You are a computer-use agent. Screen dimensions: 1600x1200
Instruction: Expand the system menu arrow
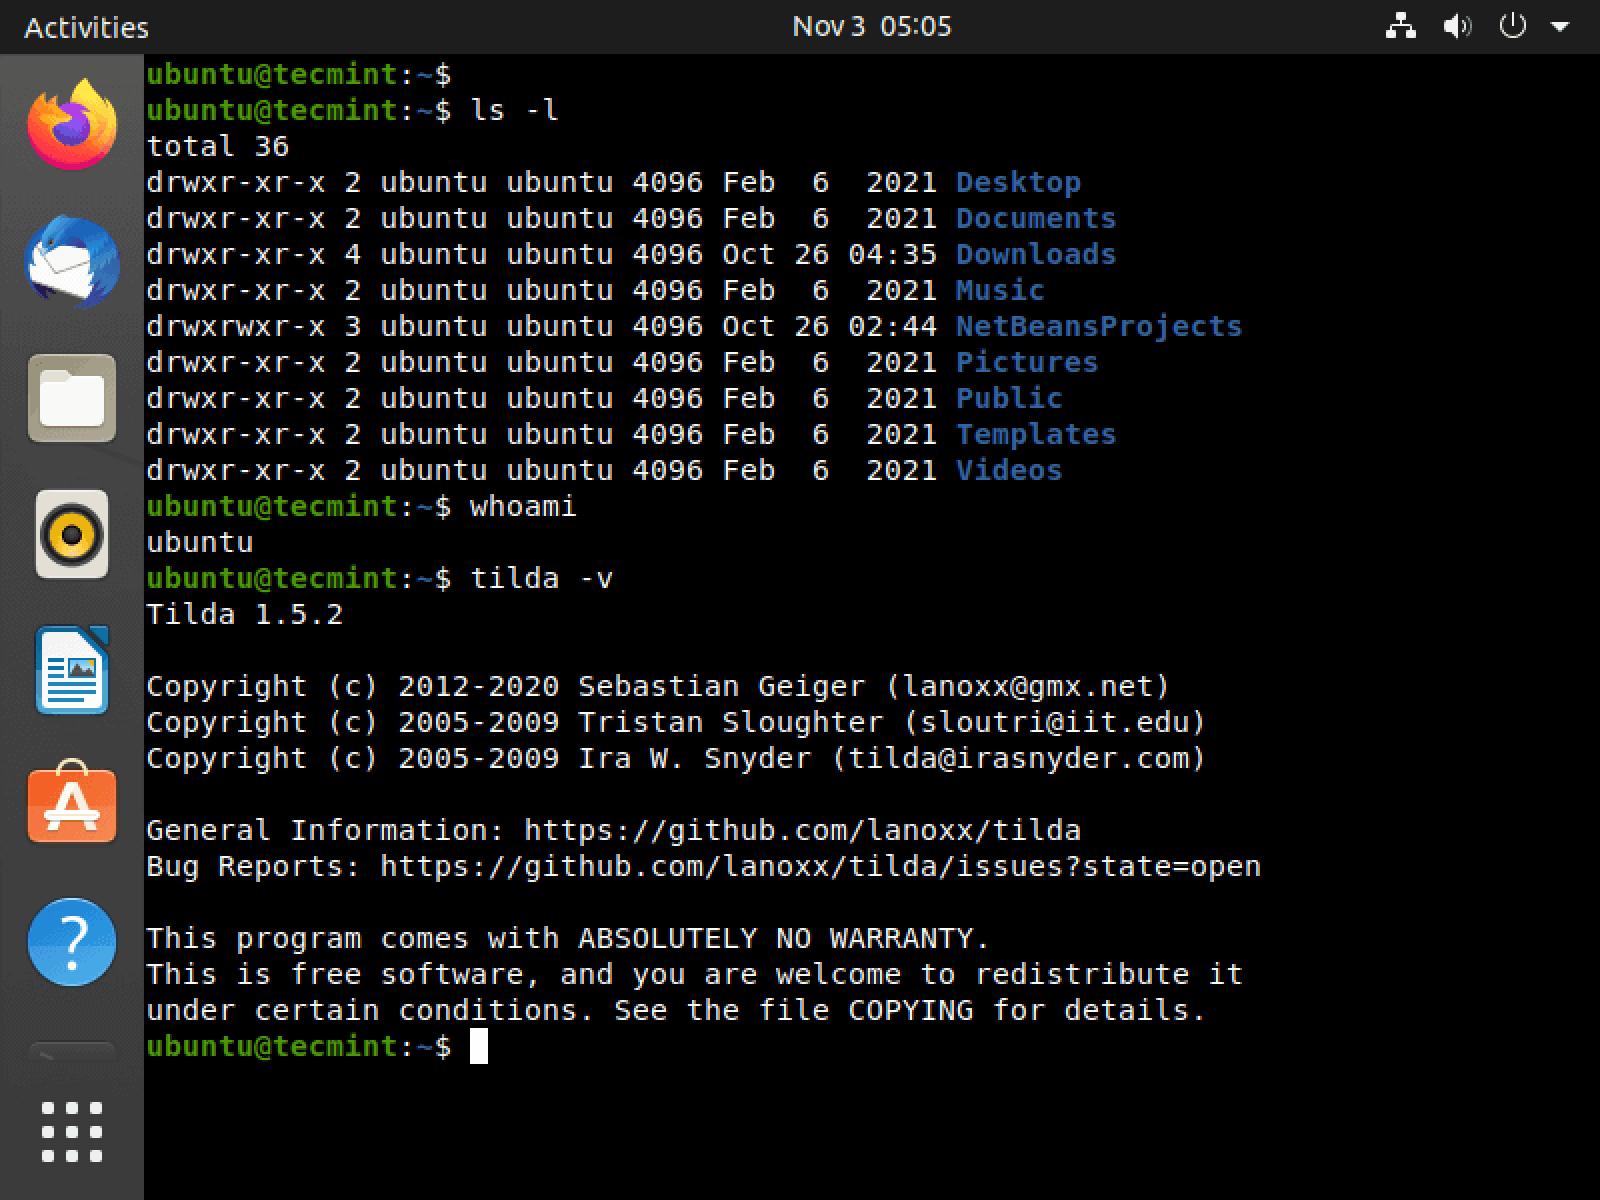click(1560, 27)
